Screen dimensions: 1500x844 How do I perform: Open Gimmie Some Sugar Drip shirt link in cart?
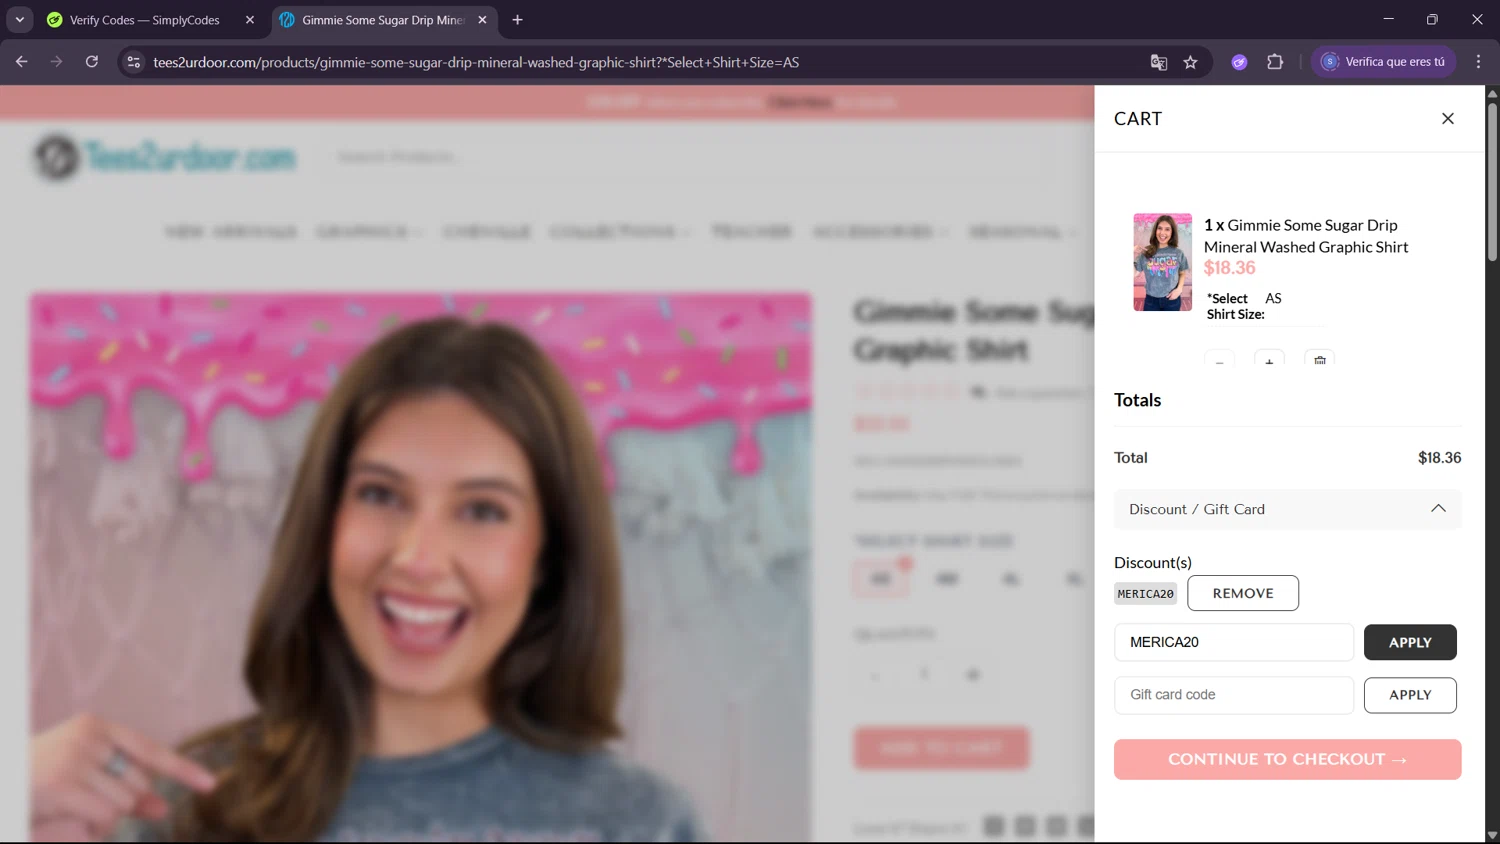(x=1306, y=236)
